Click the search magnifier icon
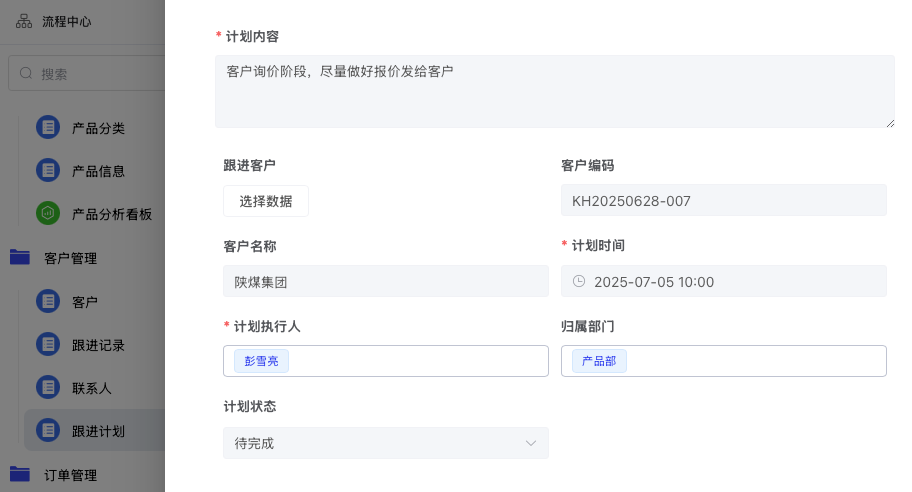The image size is (912, 492). coord(26,73)
